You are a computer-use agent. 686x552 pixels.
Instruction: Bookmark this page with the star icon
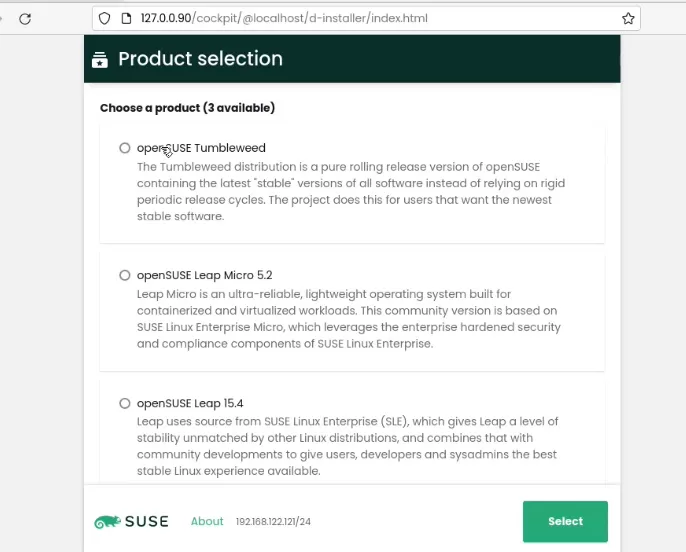[x=628, y=19]
